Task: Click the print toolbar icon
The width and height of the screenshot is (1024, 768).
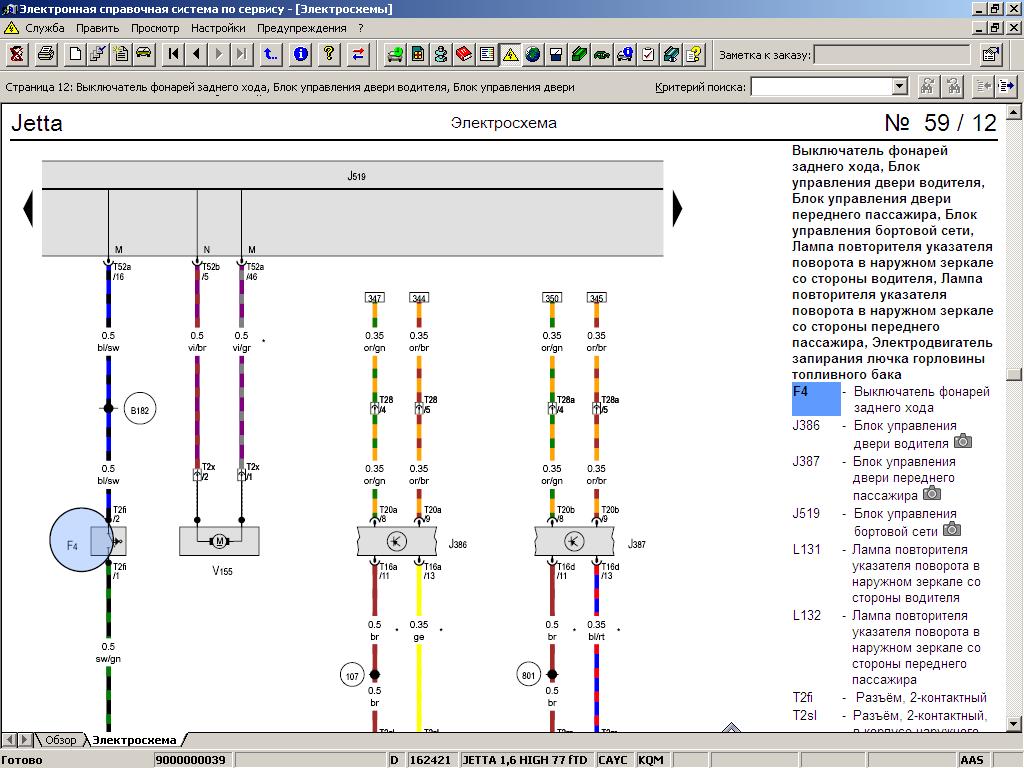Action: coord(46,54)
